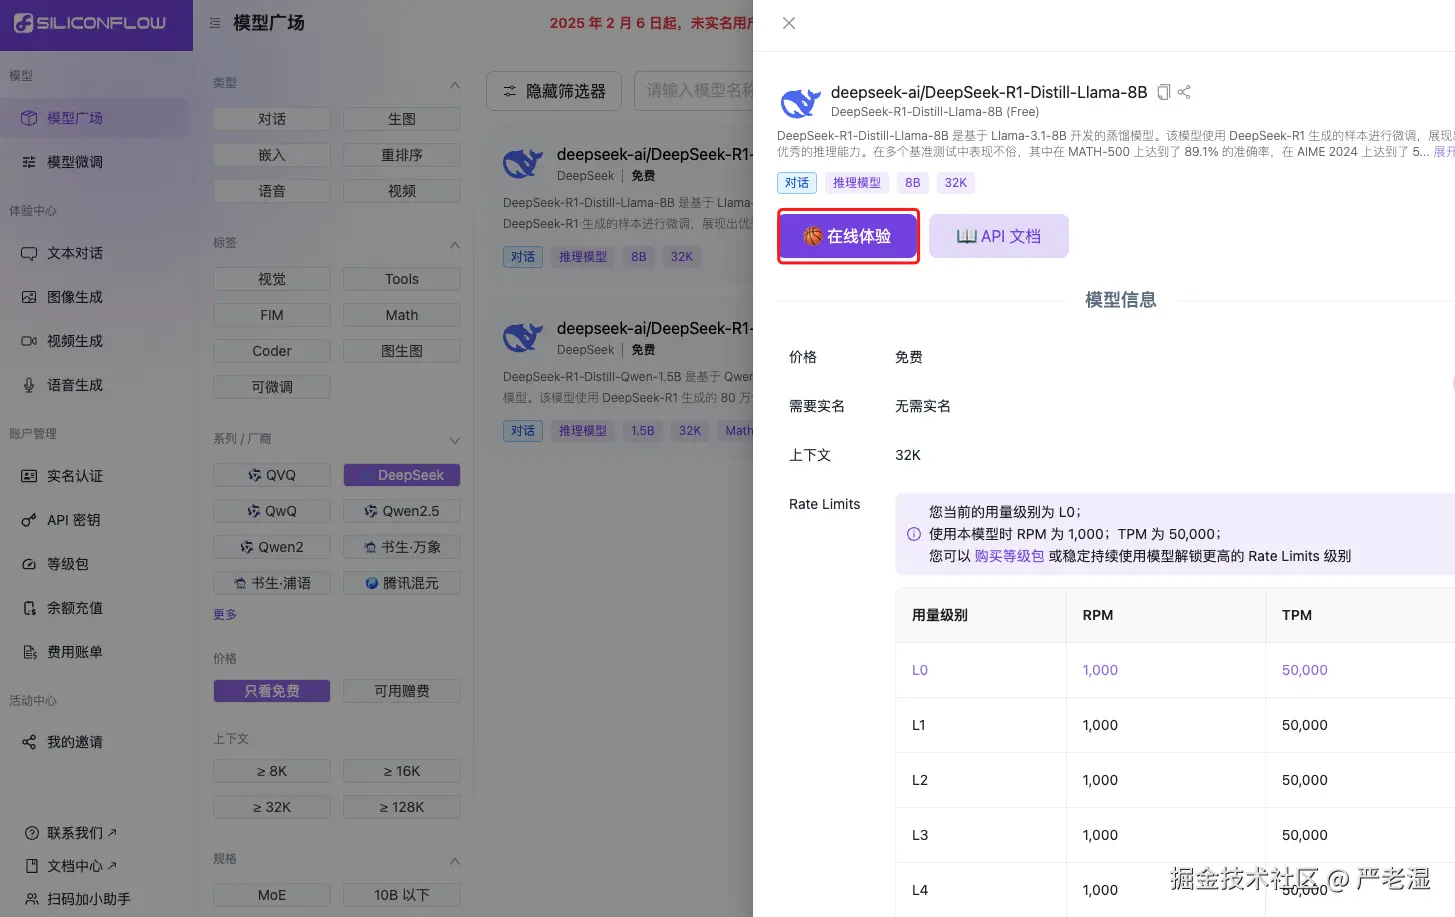
Task: Select the Qwen2.5 series filter
Action: click(402, 511)
